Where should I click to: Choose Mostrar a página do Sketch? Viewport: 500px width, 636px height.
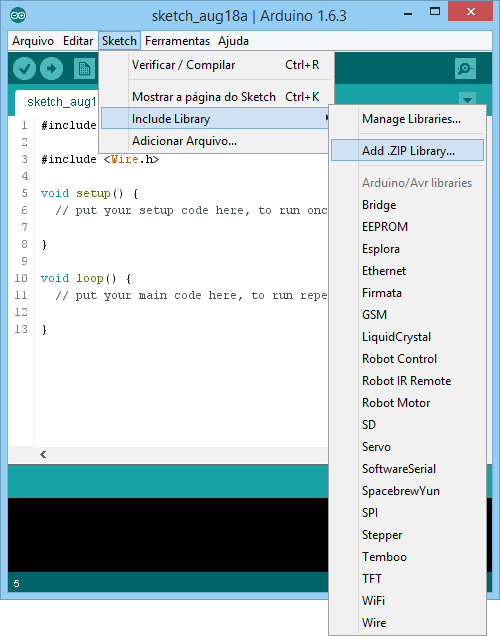216,97
